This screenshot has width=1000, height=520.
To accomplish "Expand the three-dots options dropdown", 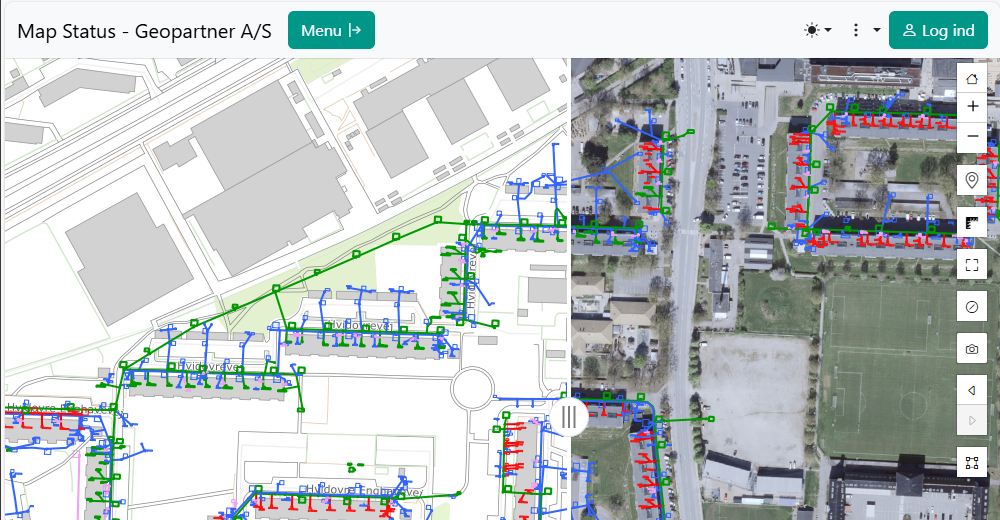I will point(864,30).
